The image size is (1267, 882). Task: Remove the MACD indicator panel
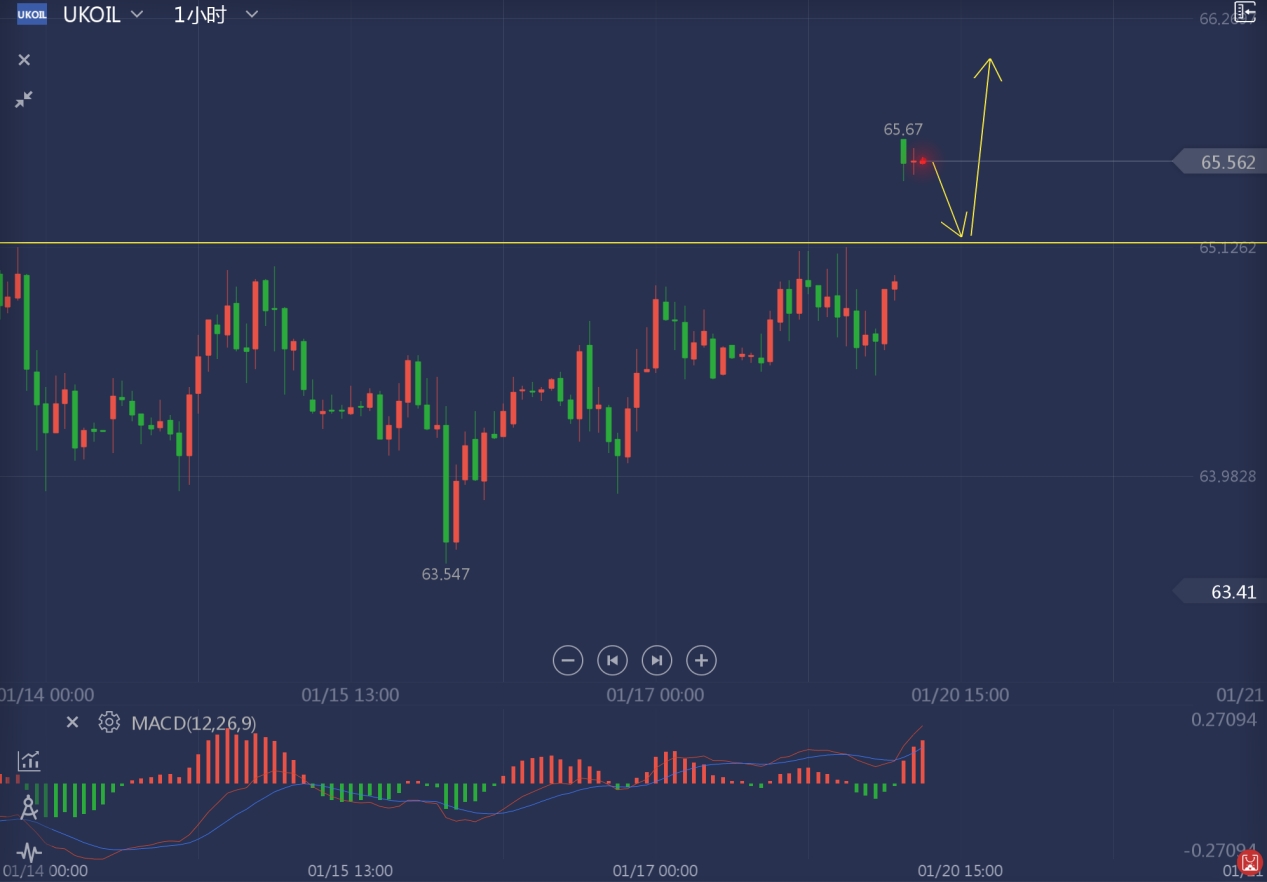click(x=72, y=722)
